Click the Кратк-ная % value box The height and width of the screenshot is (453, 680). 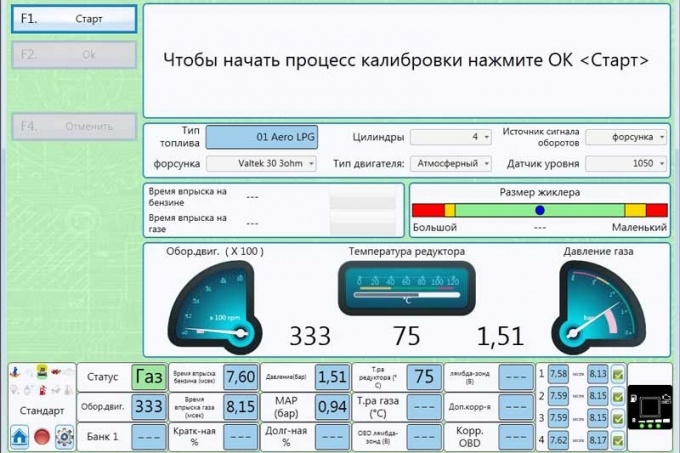241,437
